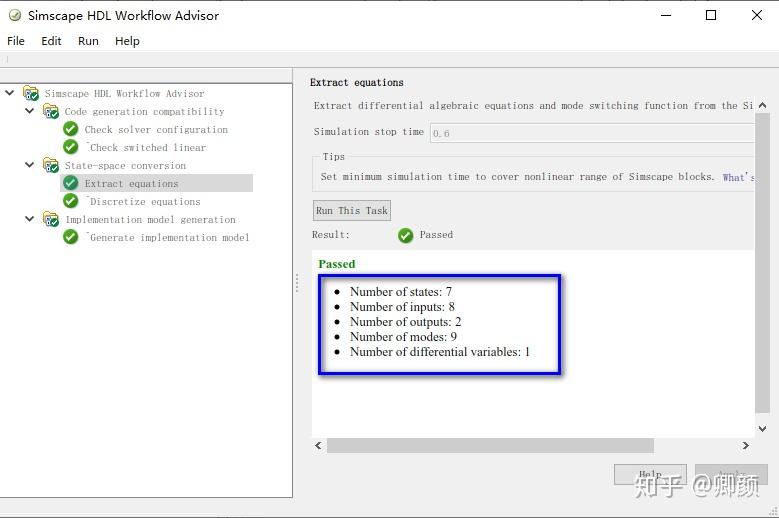The image size is (779, 518).
Task: Click the vertical scrollbar thumb
Action: [763, 263]
